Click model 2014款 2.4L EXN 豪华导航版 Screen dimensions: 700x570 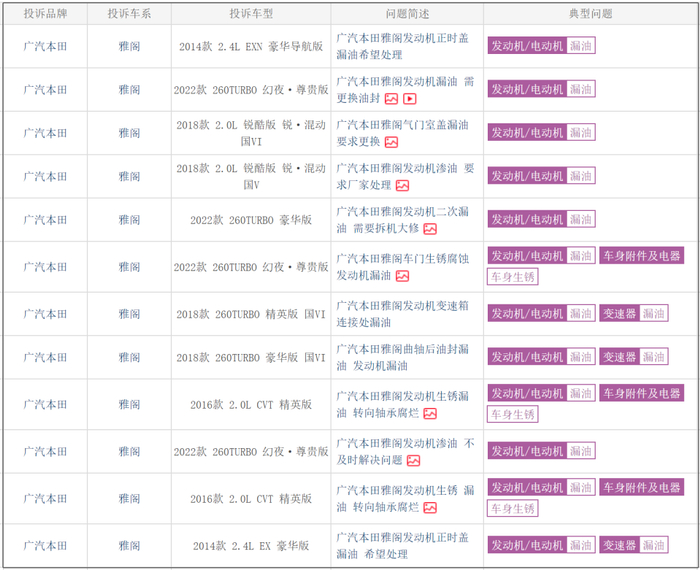tap(251, 46)
